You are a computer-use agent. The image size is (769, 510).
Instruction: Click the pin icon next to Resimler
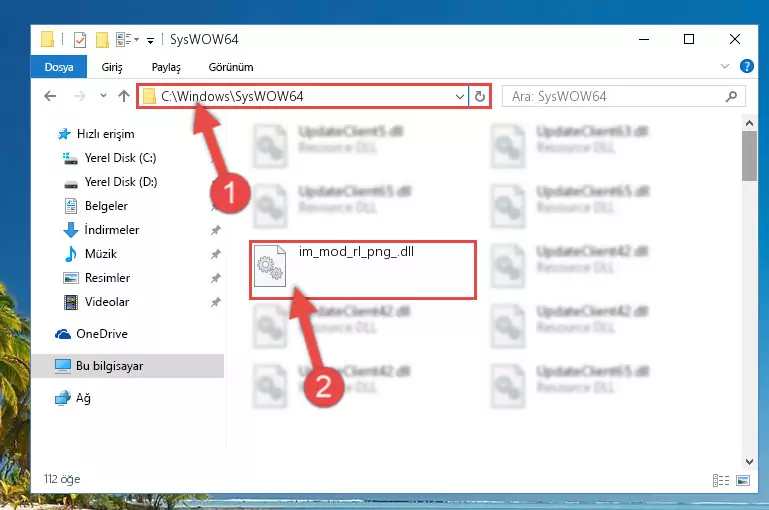pos(216,278)
